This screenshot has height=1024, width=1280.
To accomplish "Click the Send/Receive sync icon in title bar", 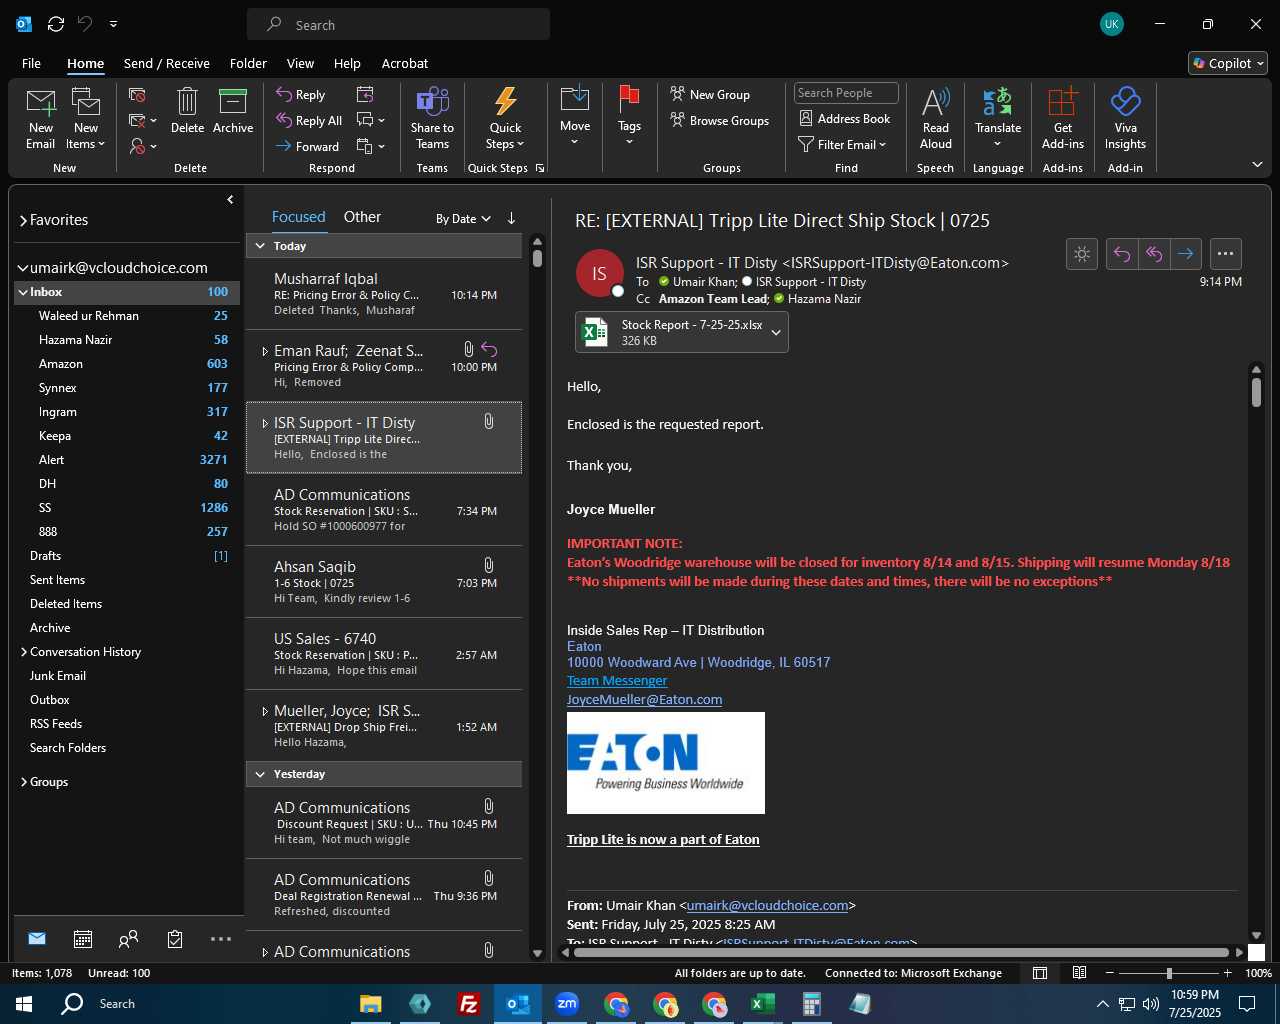I will [56, 24].
